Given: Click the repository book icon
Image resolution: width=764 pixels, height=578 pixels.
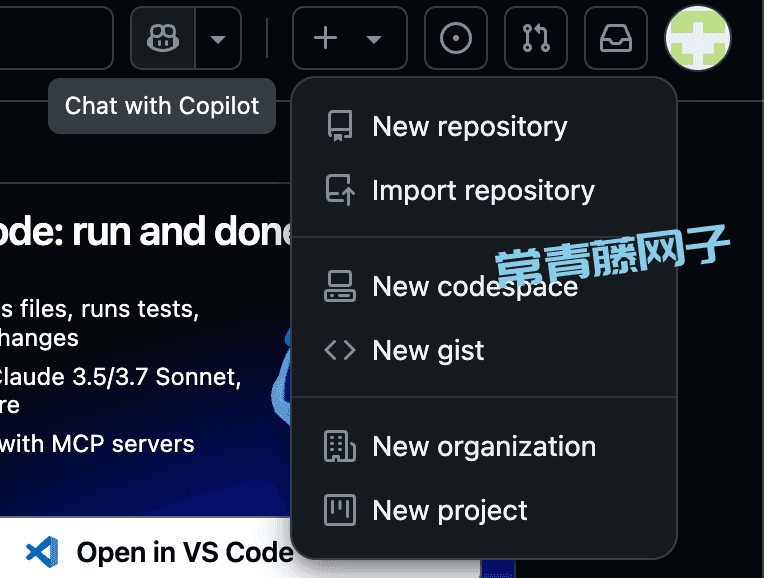Looking at the screenshot, I should tap(340, 126).
